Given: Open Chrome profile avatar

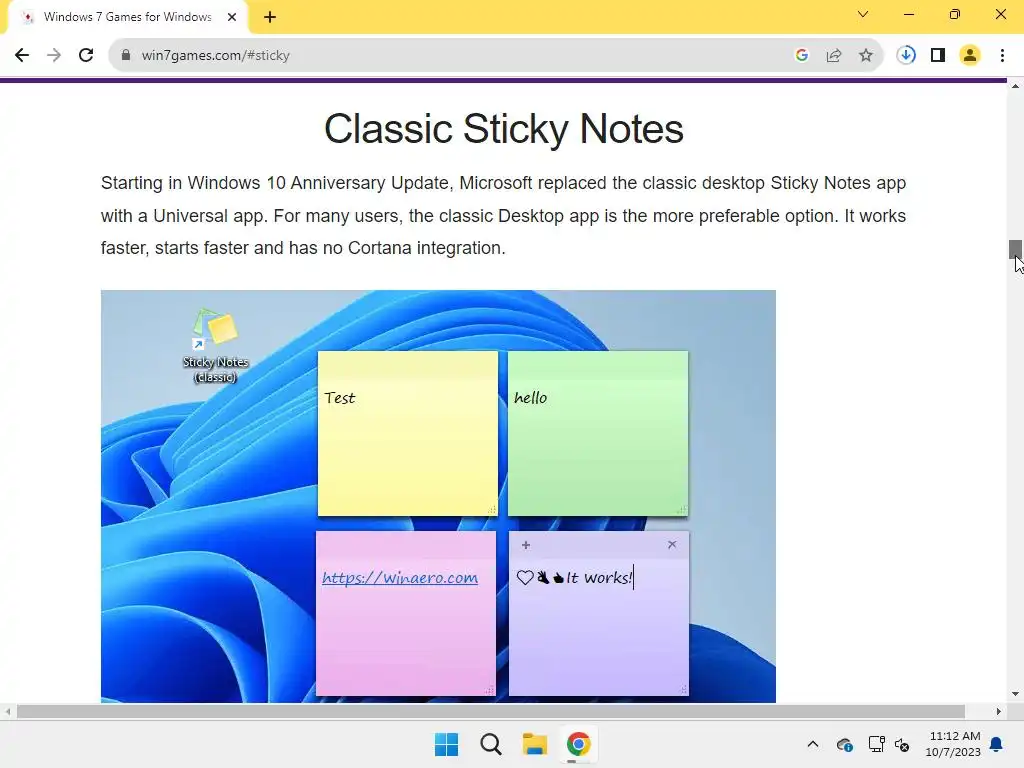Looking at the screenshot, I should [x=970, y=56].
